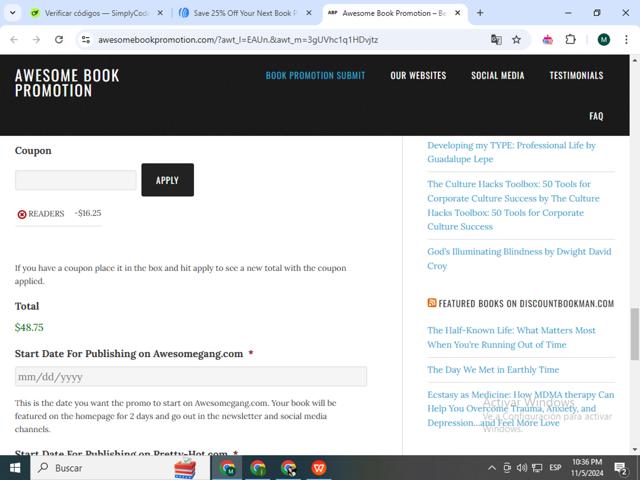Click the colorful extension icon beside star
This screenshot has height=480, width=640.
click(x=548, y=40)
